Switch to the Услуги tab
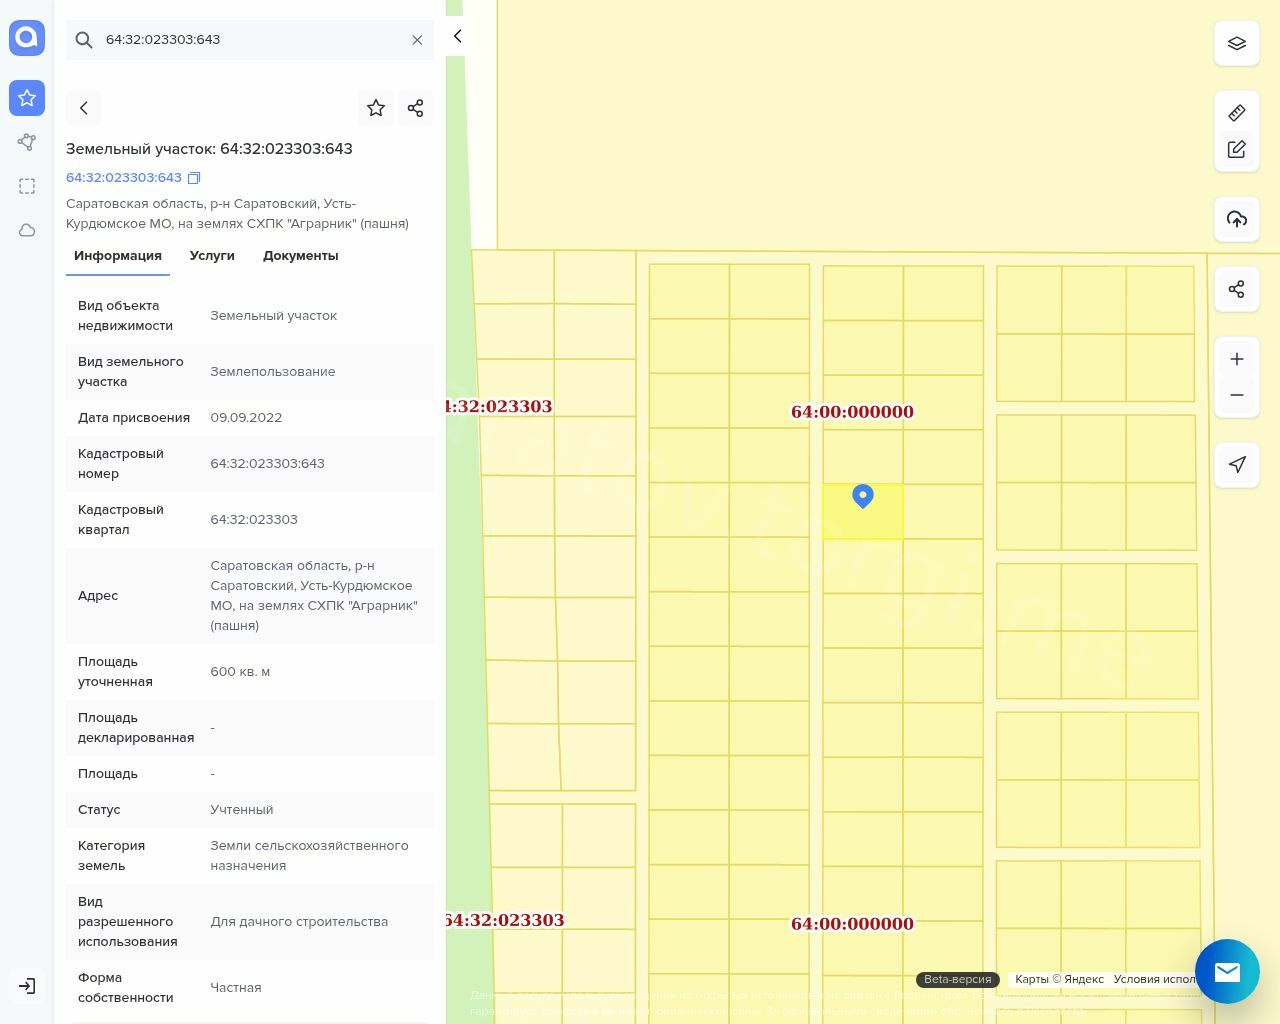1280x1024 pixels. coord(212,256)
